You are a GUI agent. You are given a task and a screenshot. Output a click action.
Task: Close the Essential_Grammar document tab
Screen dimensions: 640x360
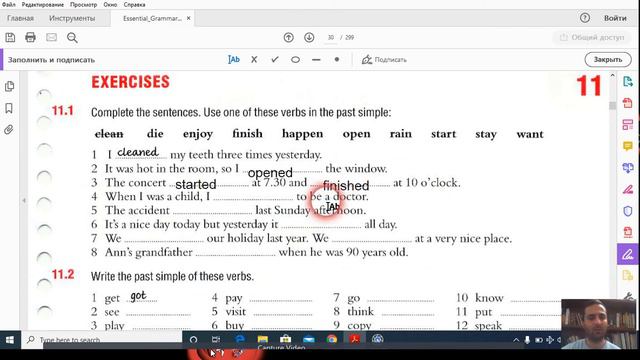189,18
